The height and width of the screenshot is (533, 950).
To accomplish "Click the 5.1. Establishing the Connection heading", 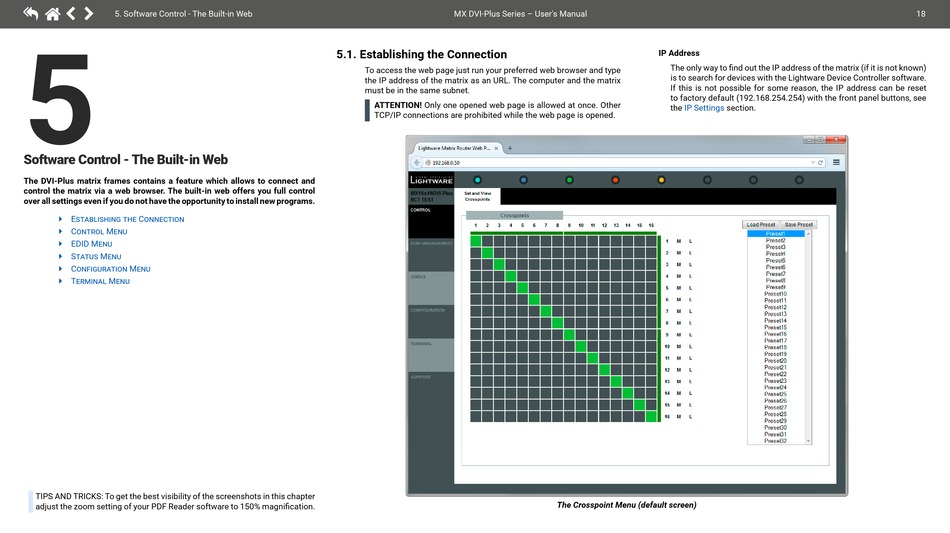I will pos(422,55).
